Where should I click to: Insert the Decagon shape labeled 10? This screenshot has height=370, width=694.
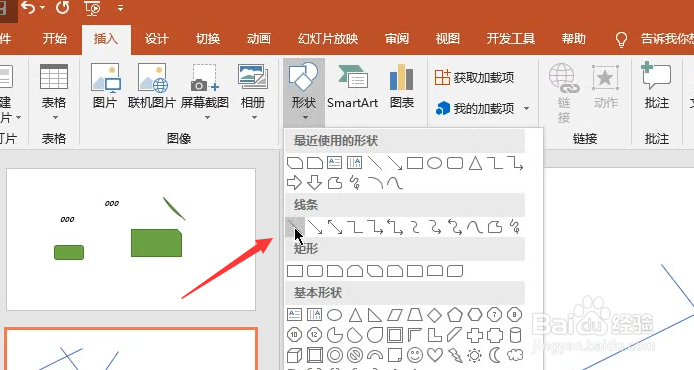click(x=295, y=335)
